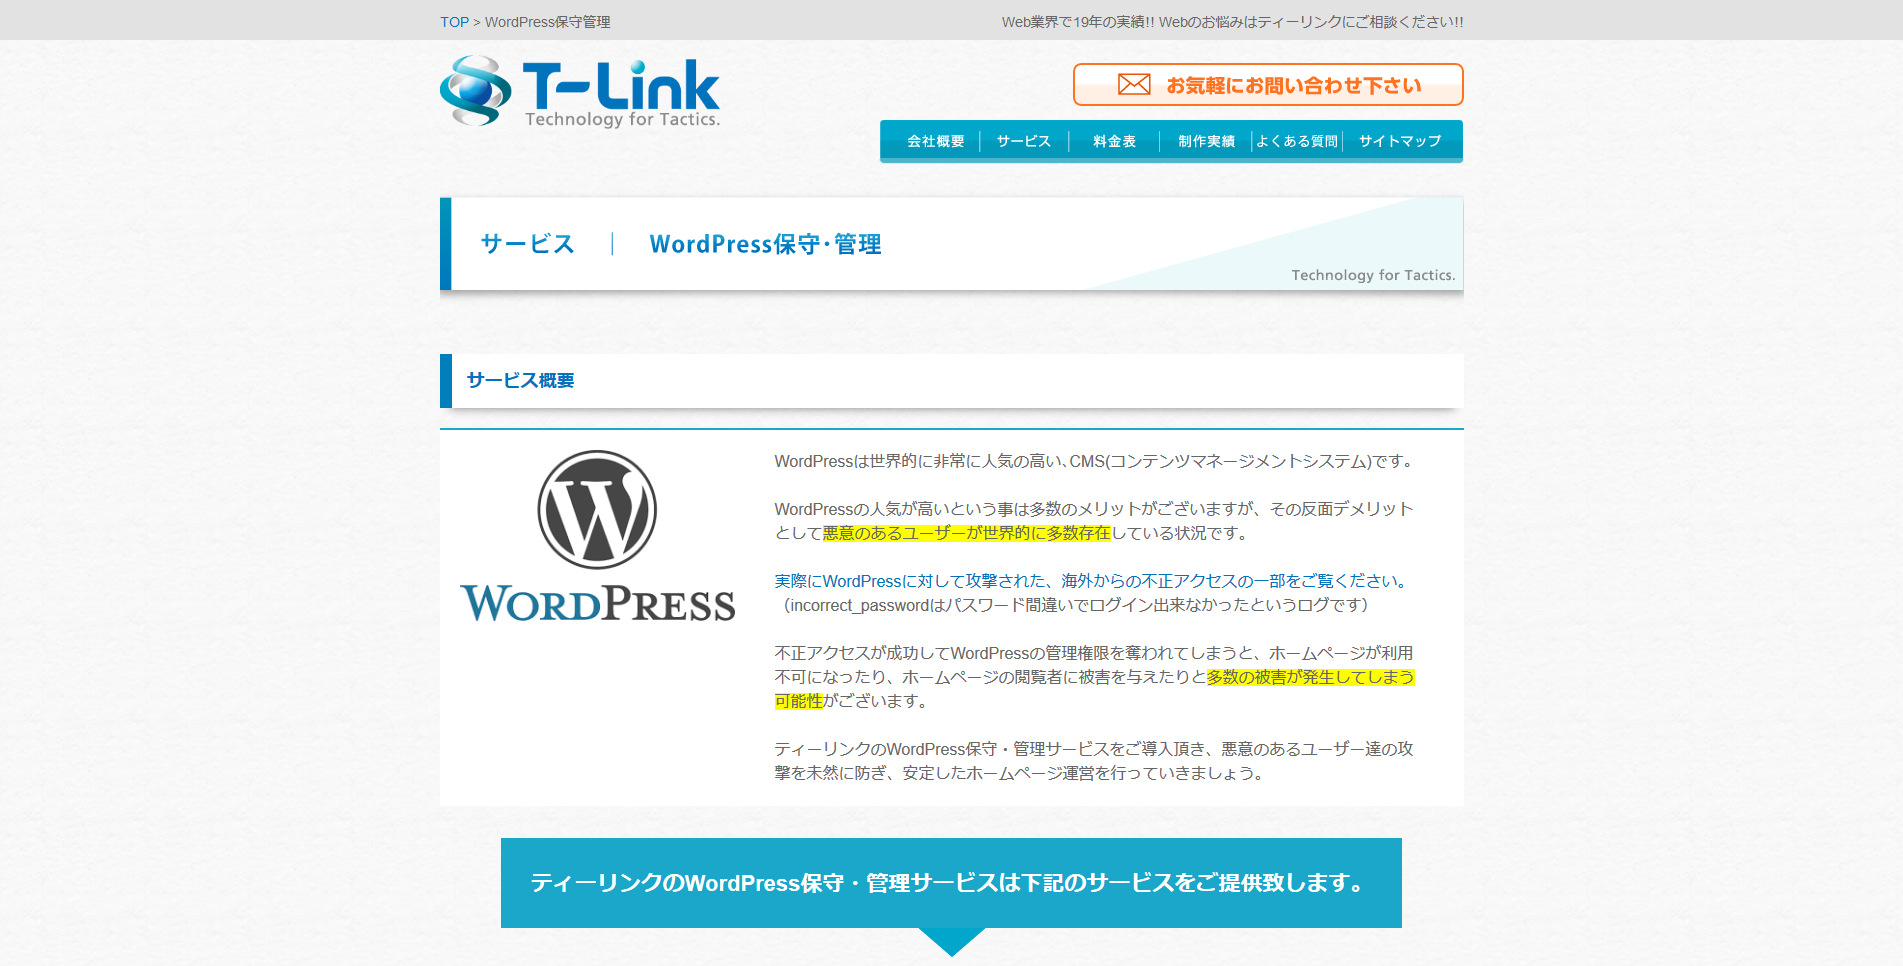Open 制作実績 in the navigation bar
Screen dimensions: 1903x966
(1206, 141)
